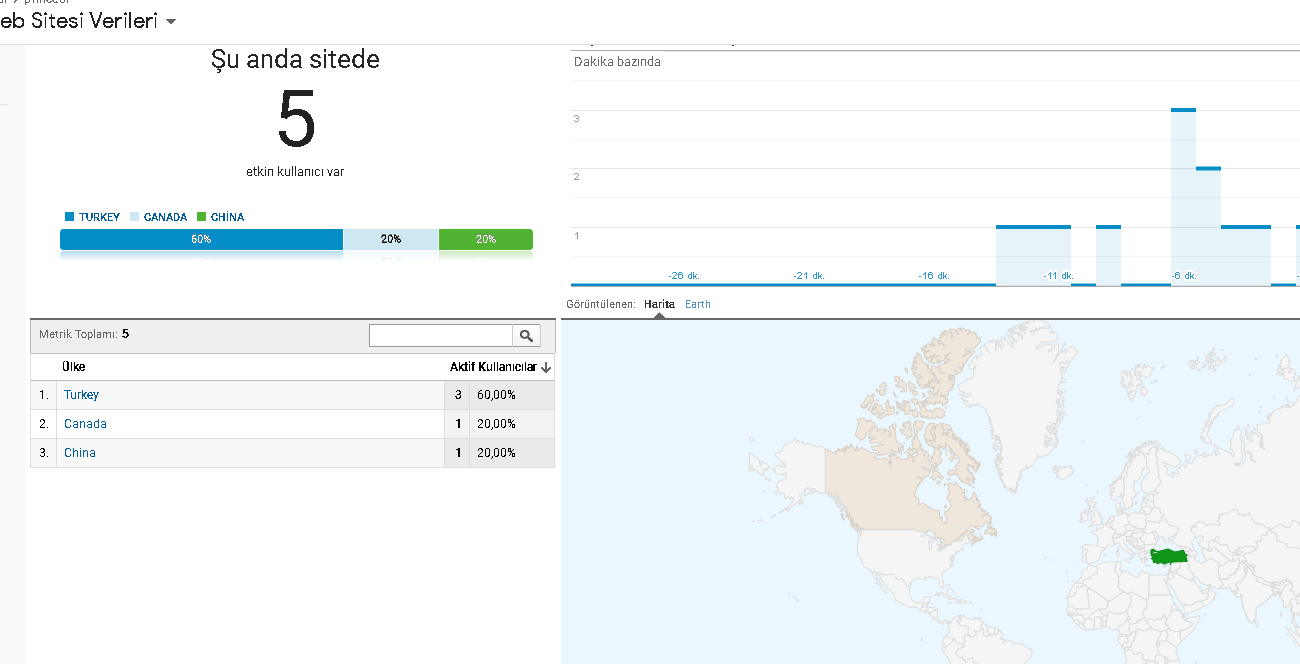Sort by Aktif Kullanıcılar column

click(493, 367)
